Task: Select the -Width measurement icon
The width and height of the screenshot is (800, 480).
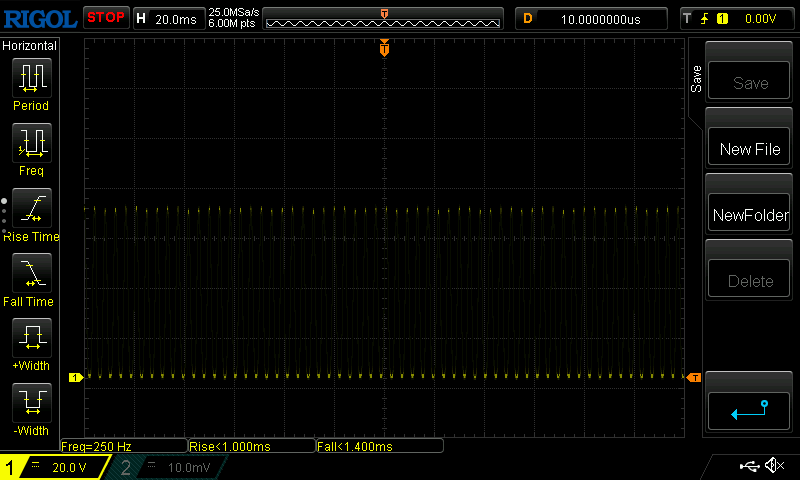Action: click(32, 402)
